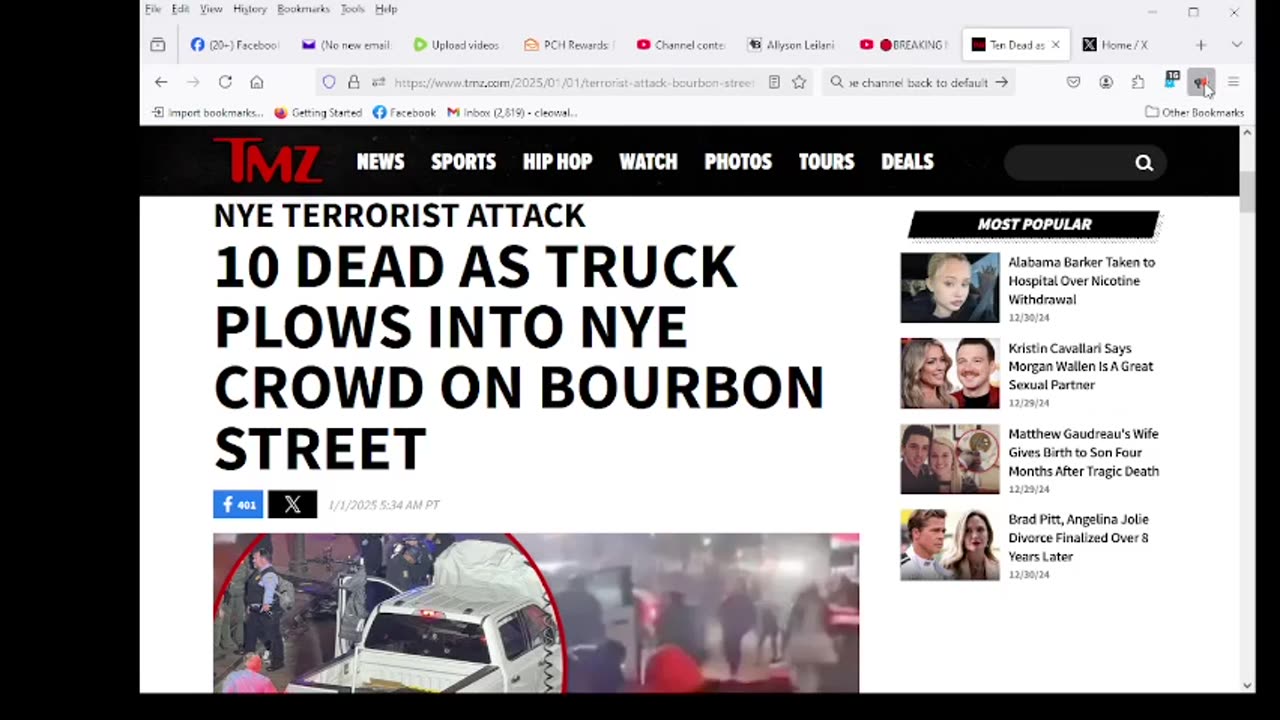Save page to Pocket
This screenshot has width=1280, height=720.
tap(1074, 82)
